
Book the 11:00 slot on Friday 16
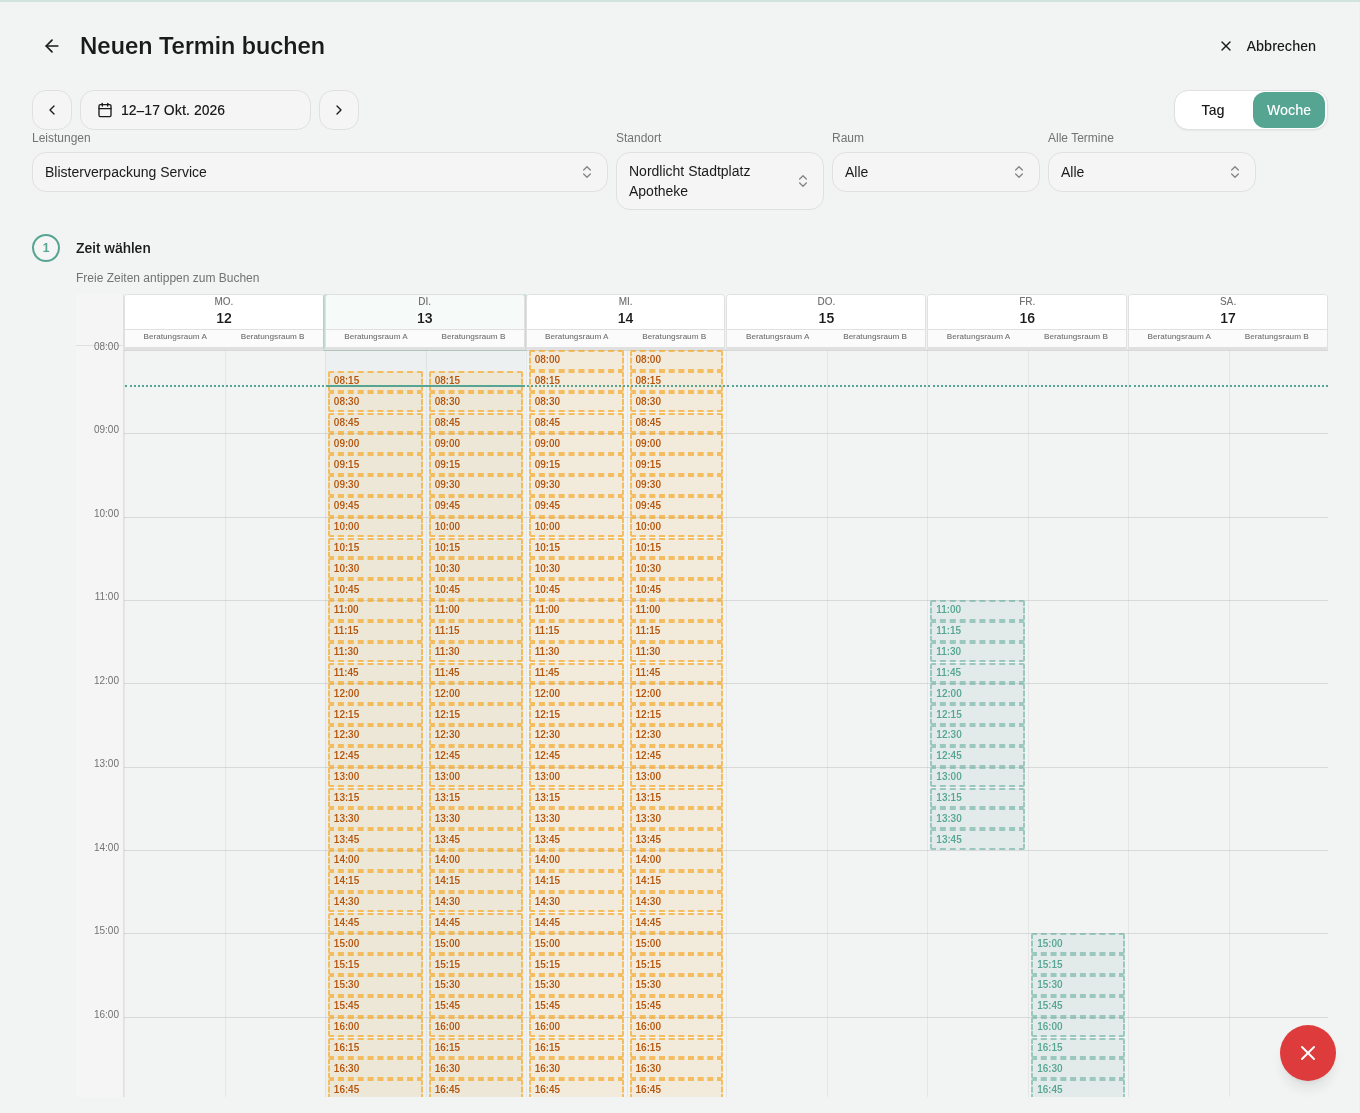coord(978,610)
